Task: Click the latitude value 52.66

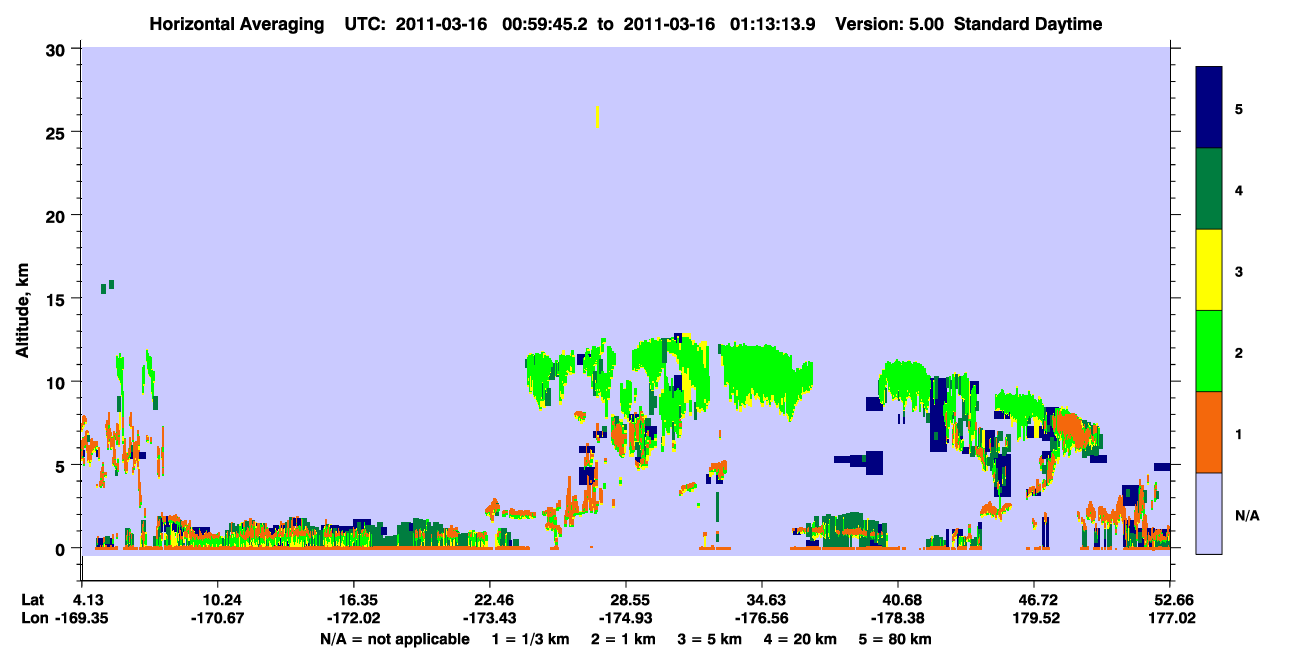Action: 1171,600
